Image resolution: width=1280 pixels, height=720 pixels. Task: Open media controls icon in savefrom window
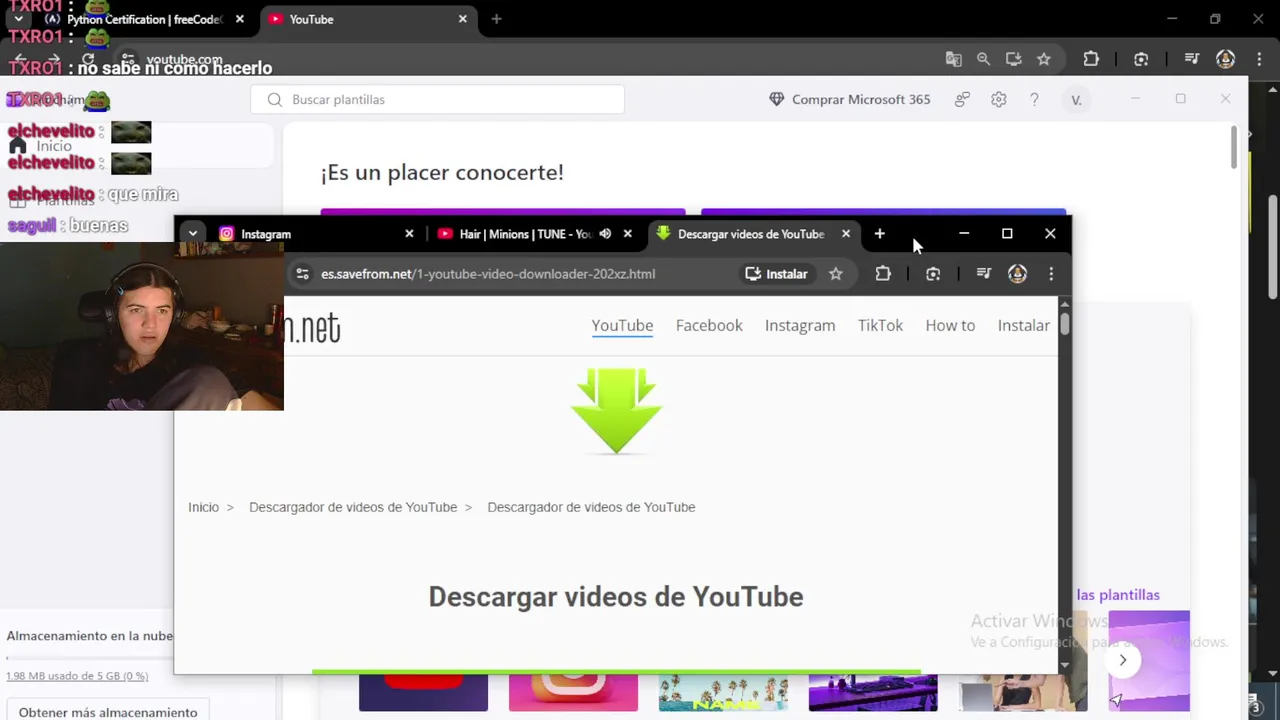[983, 274]
